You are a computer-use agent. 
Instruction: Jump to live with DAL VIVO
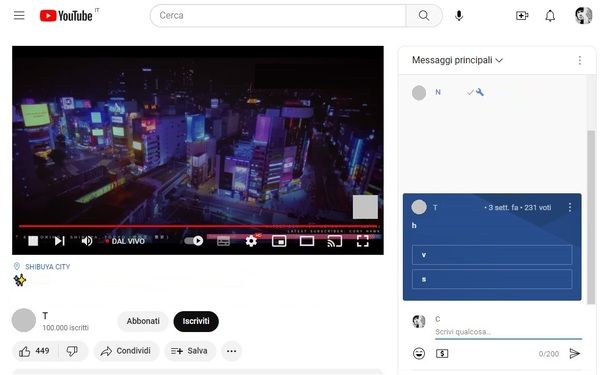[x=125, y=241]
